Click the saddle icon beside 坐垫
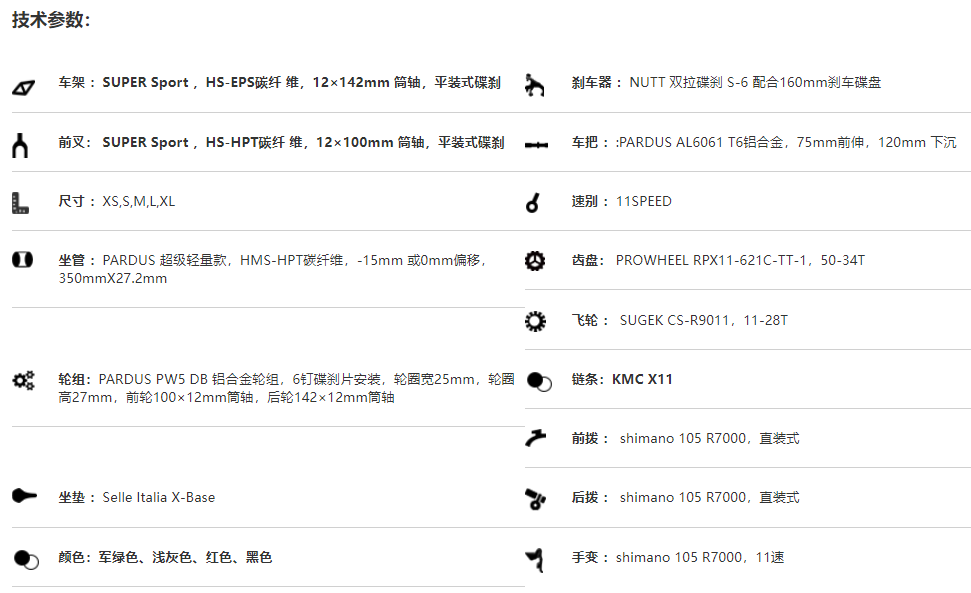The image size is (971, 593). point(24,496)
